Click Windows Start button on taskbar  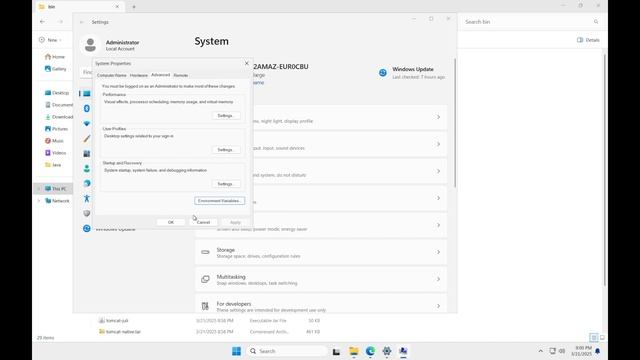coord(236,351)
